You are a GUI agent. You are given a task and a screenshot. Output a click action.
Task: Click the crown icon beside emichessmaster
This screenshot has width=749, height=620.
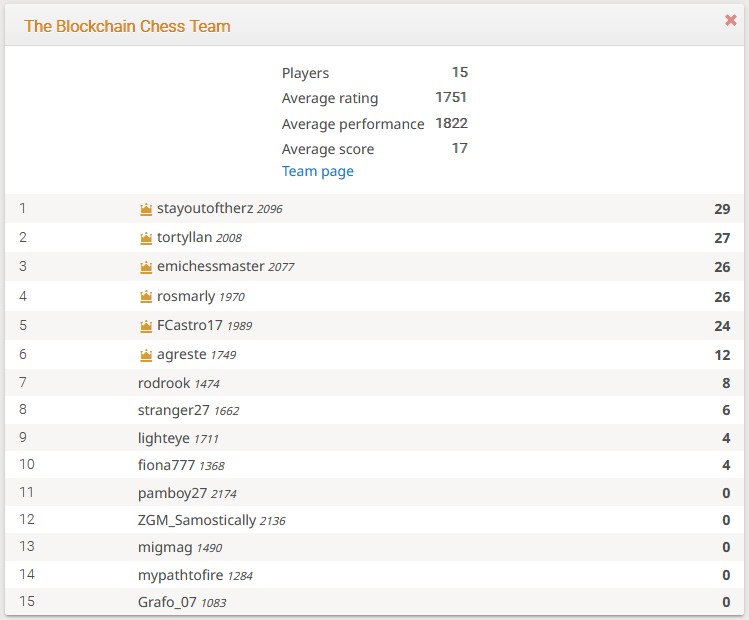(x=146, y=267)
